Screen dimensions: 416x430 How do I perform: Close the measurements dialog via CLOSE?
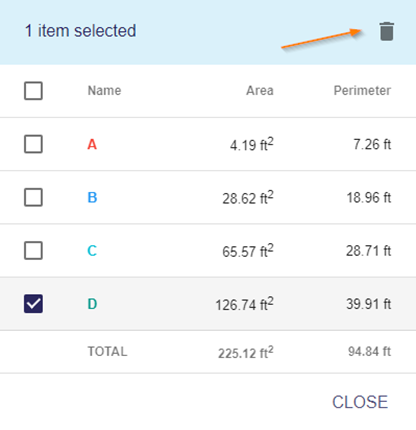pos(360,402)
